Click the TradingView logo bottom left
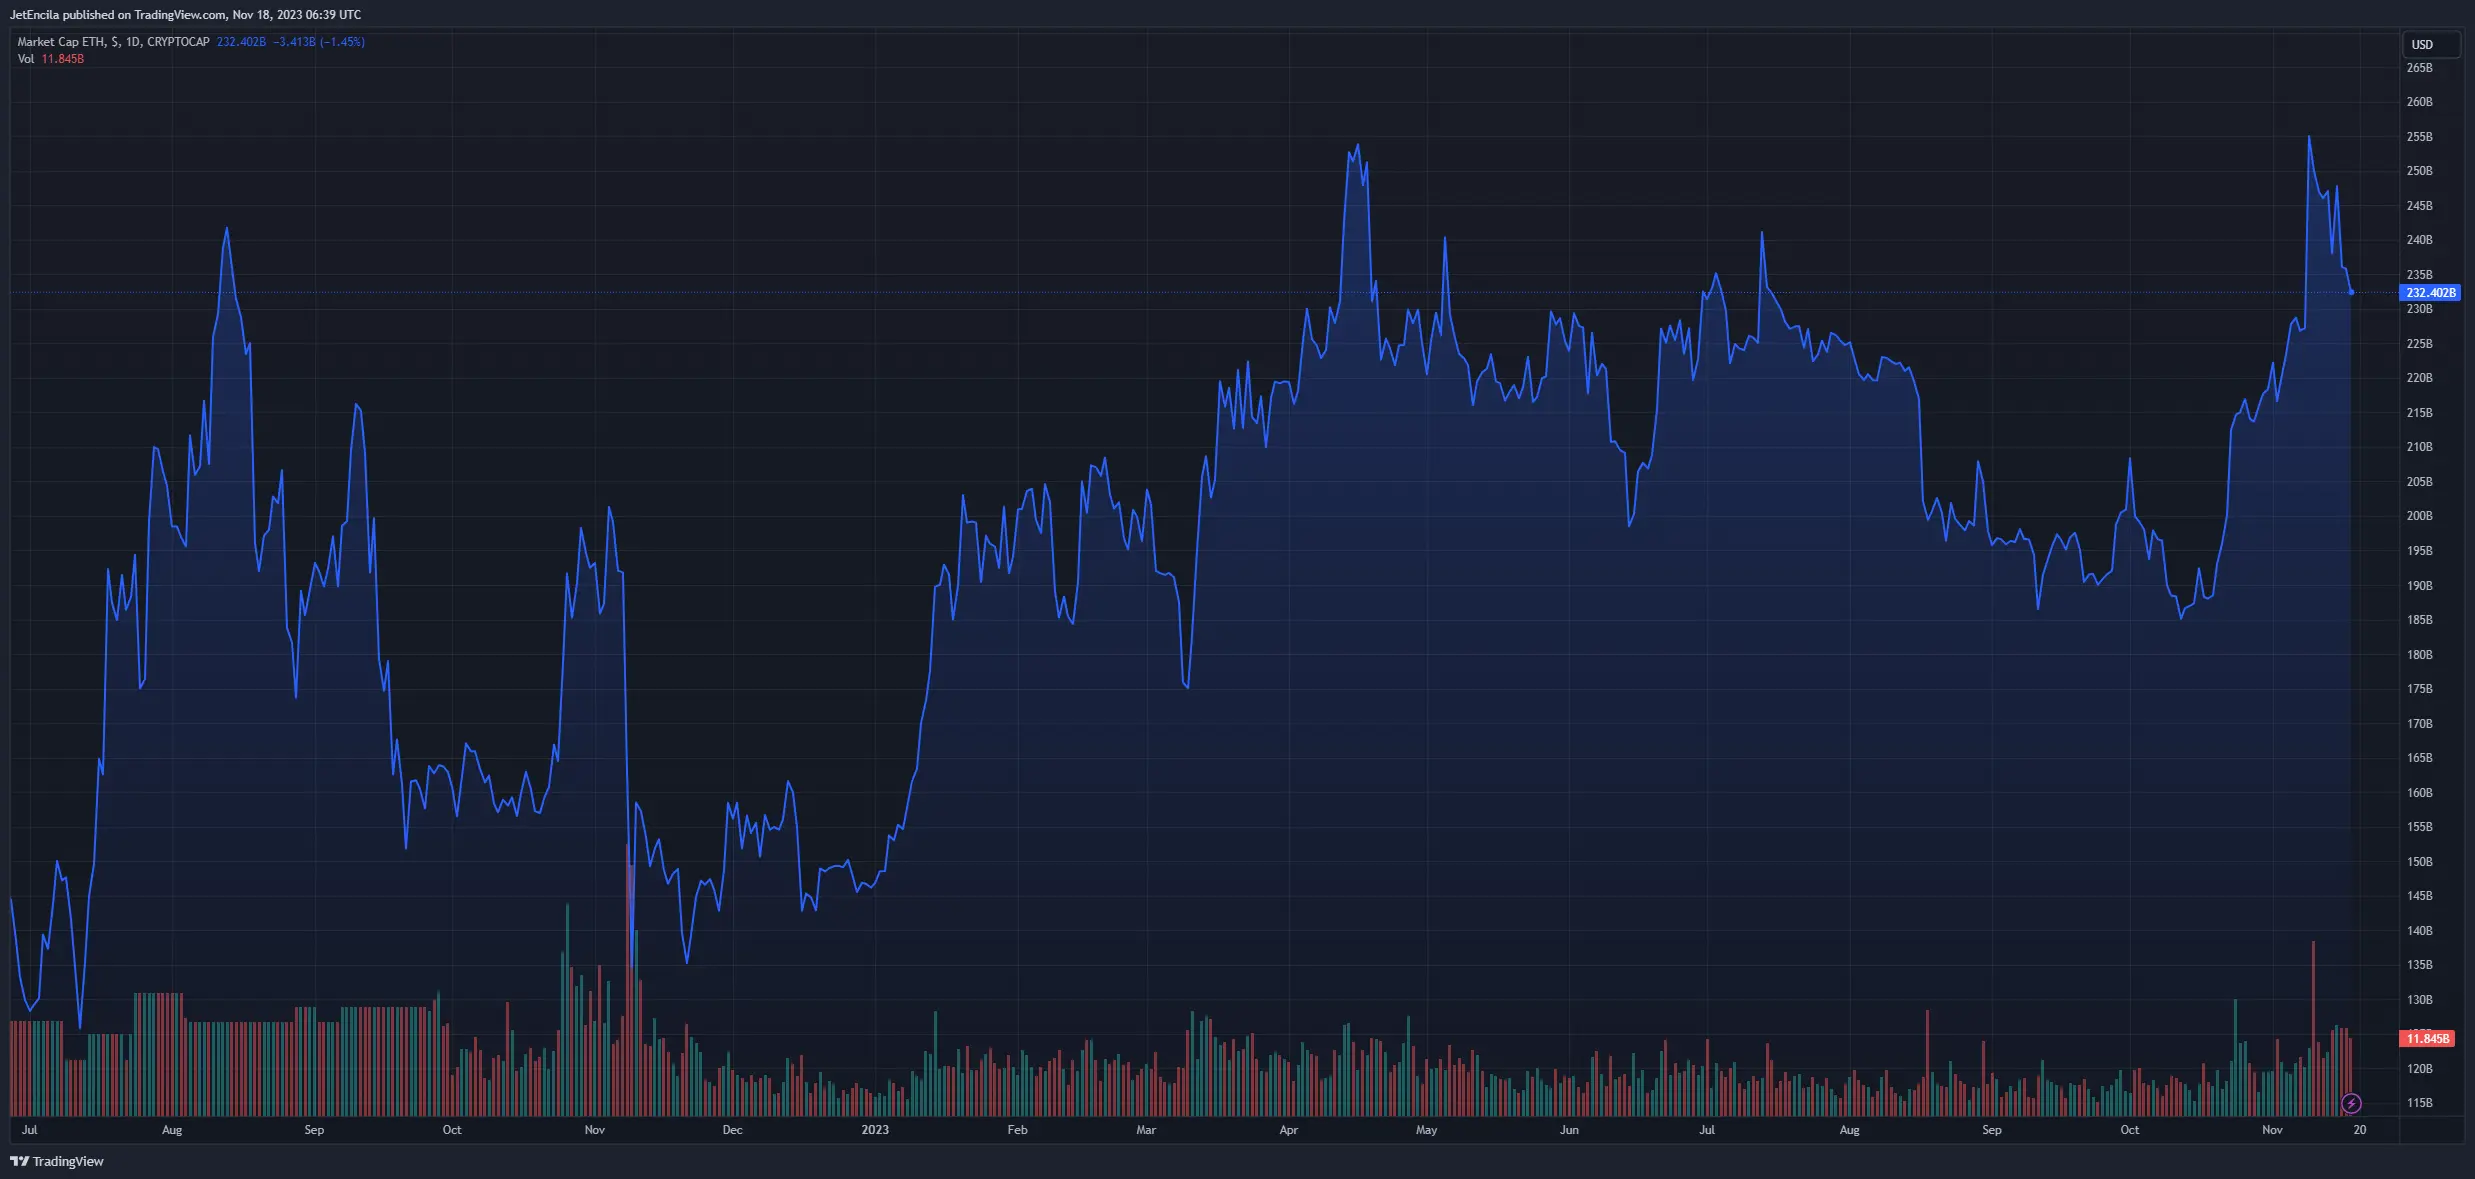Screen dimensions: 2475x1179 [57, 1161]
